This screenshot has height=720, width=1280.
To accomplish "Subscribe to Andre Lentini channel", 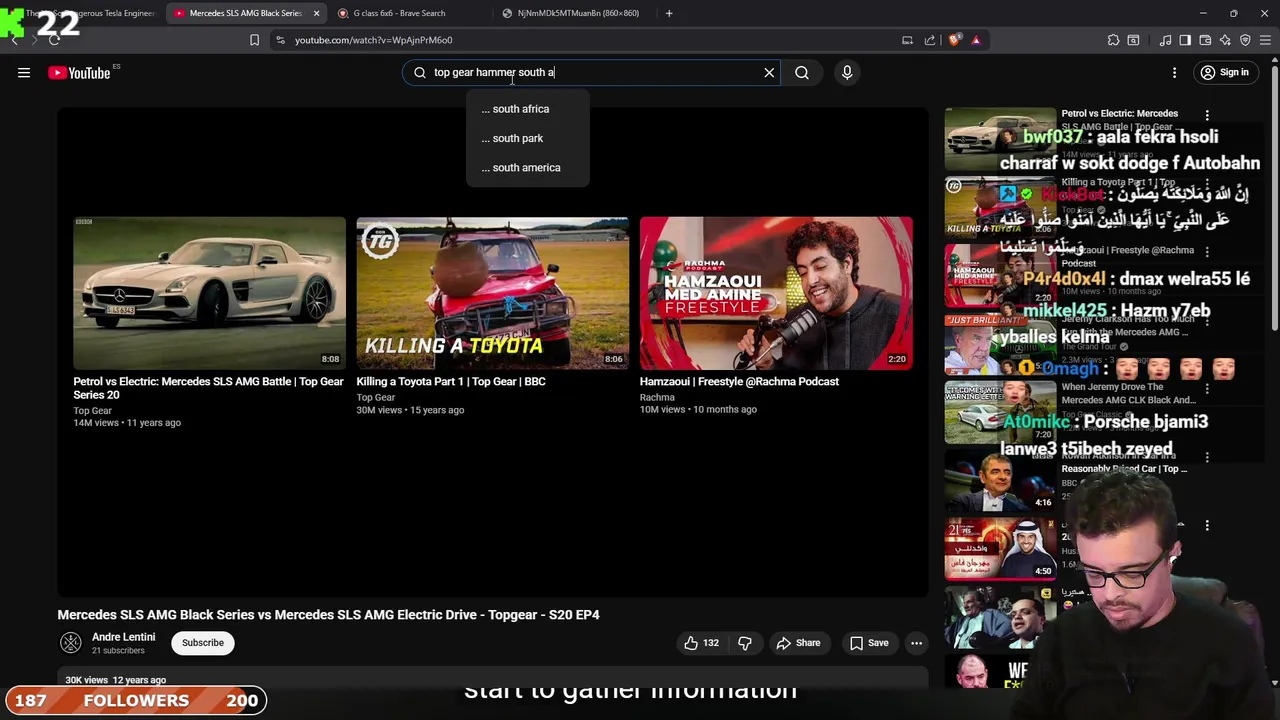I will coord(203,643).
